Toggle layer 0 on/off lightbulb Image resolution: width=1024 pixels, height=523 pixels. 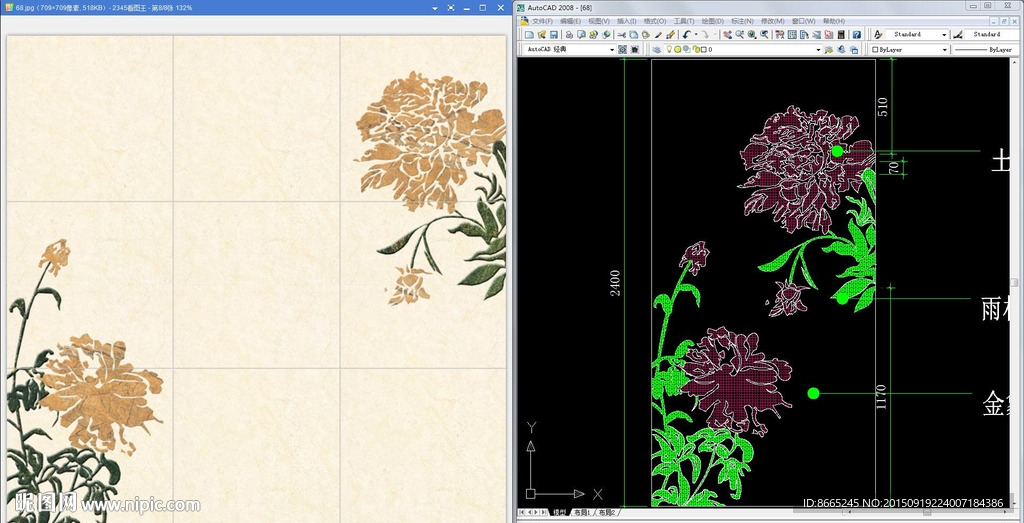[x=669, y=49]
